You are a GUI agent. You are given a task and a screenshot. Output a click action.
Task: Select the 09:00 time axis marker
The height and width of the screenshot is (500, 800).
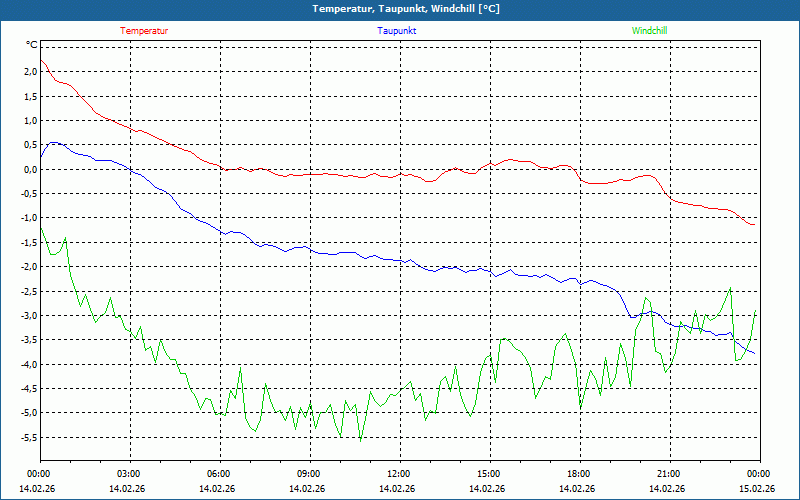click(x=309, y=474)
